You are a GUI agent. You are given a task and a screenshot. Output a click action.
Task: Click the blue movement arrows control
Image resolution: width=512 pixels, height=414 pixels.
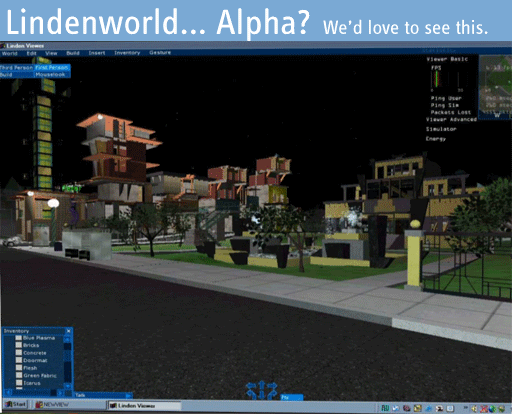coord(262,390)
